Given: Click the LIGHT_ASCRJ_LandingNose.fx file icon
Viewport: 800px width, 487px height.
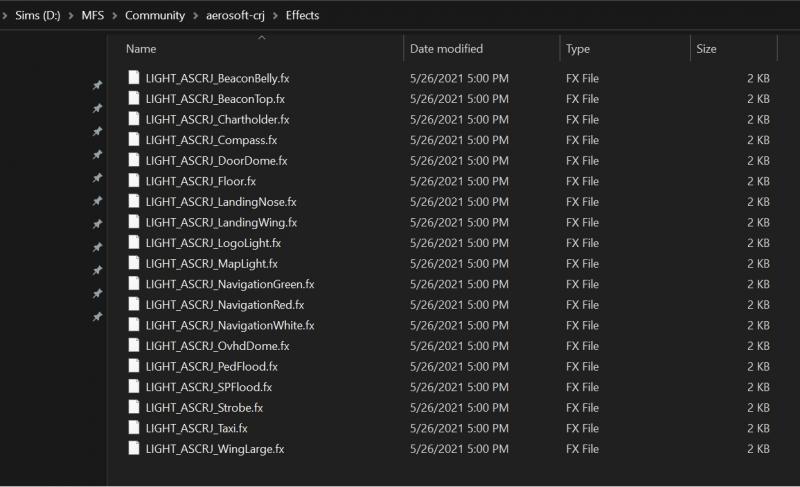Looking at the screenshot, I should click(135, 202).
